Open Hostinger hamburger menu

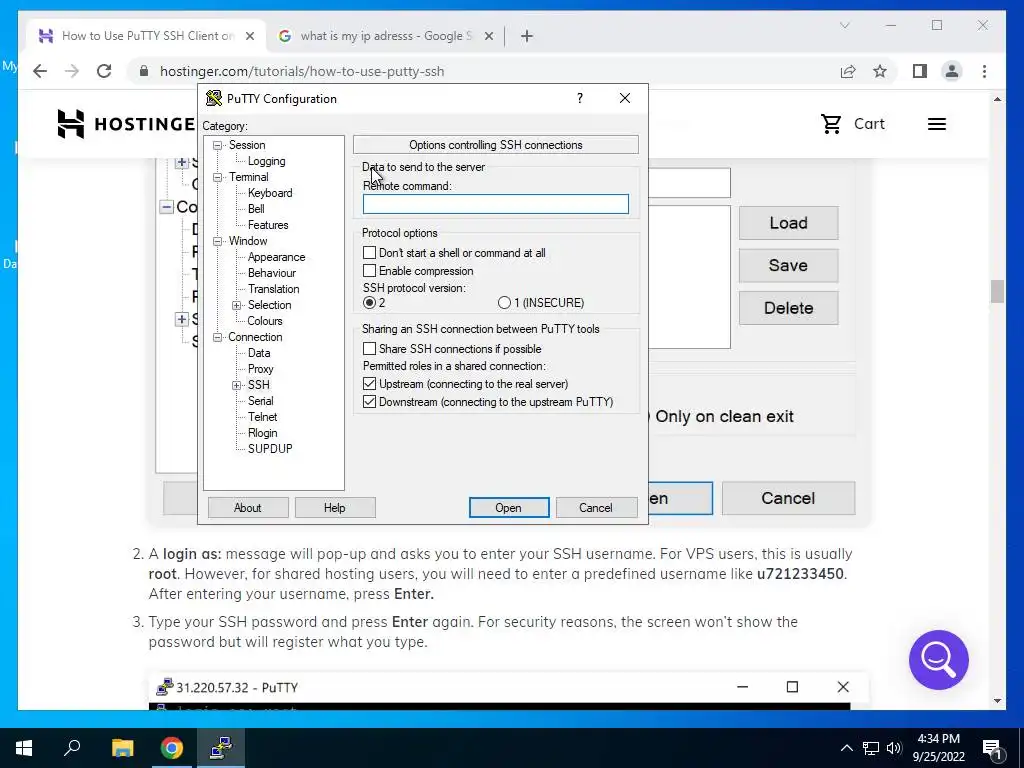[936, 124]
